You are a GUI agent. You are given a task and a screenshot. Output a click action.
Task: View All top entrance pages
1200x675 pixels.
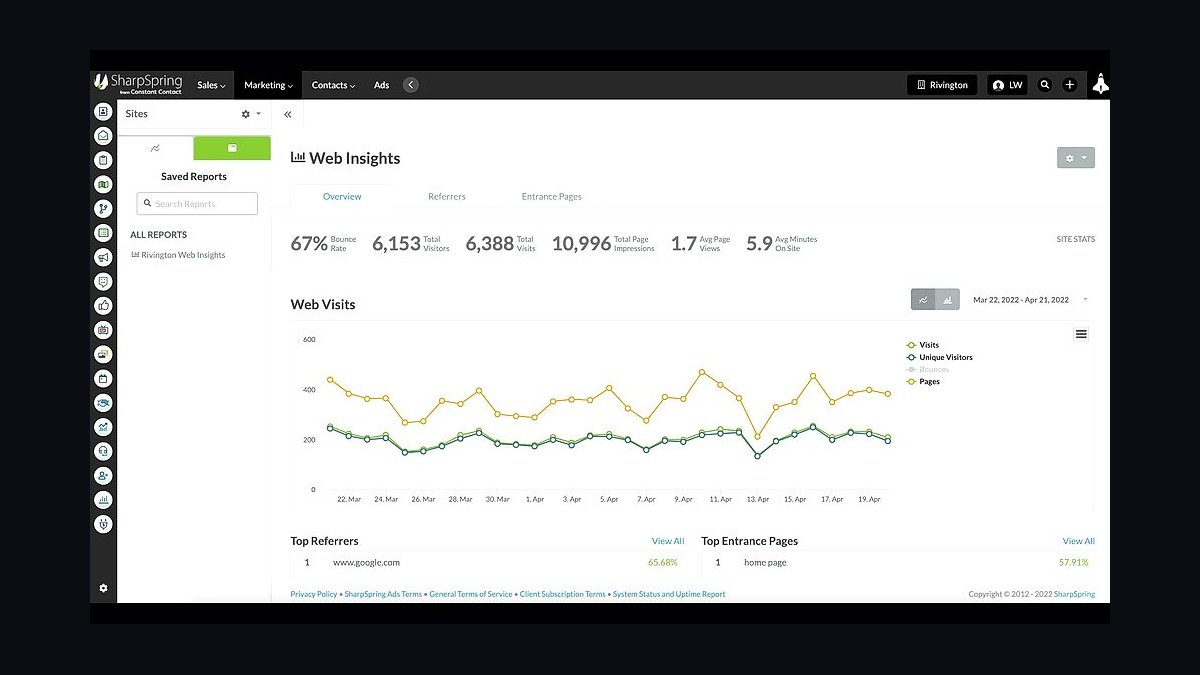[1079, 541]
